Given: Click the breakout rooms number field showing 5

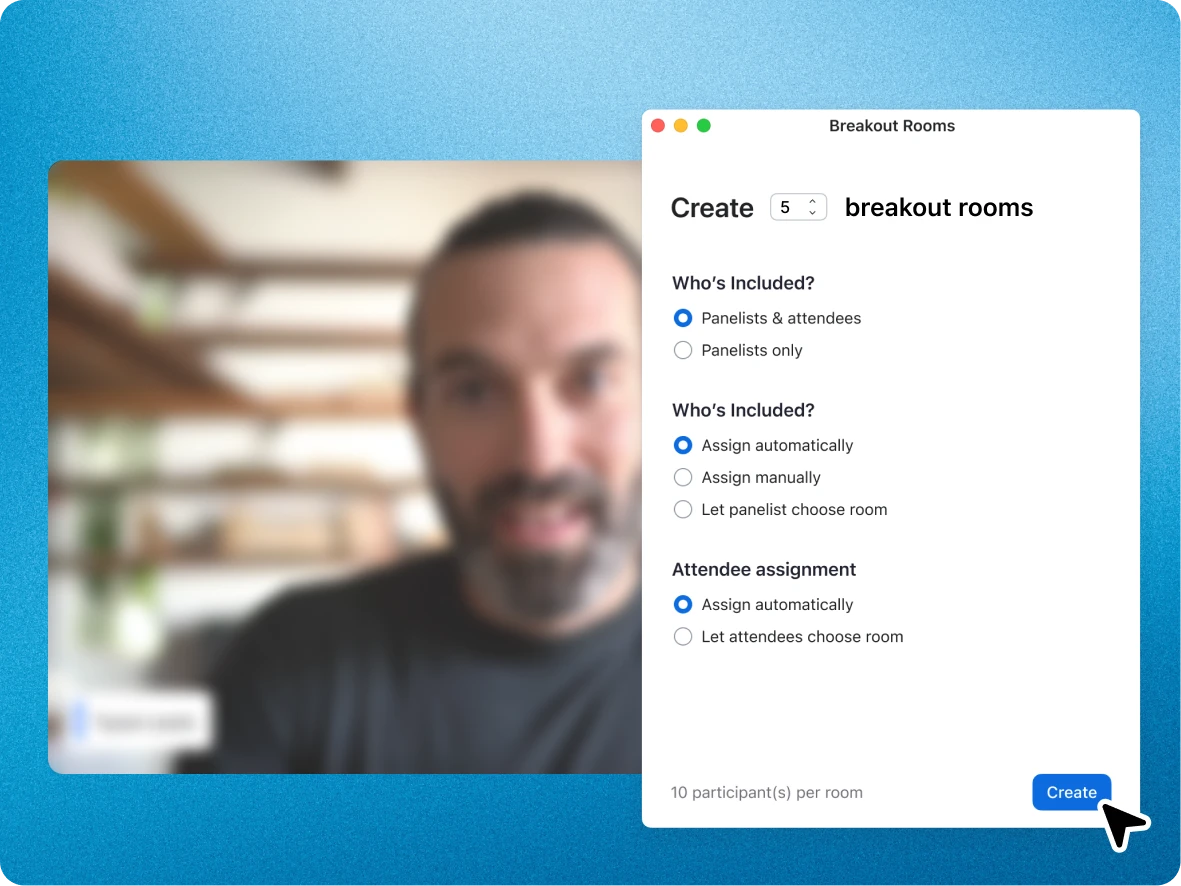Looking at the screenshot, I should point(788,207).
